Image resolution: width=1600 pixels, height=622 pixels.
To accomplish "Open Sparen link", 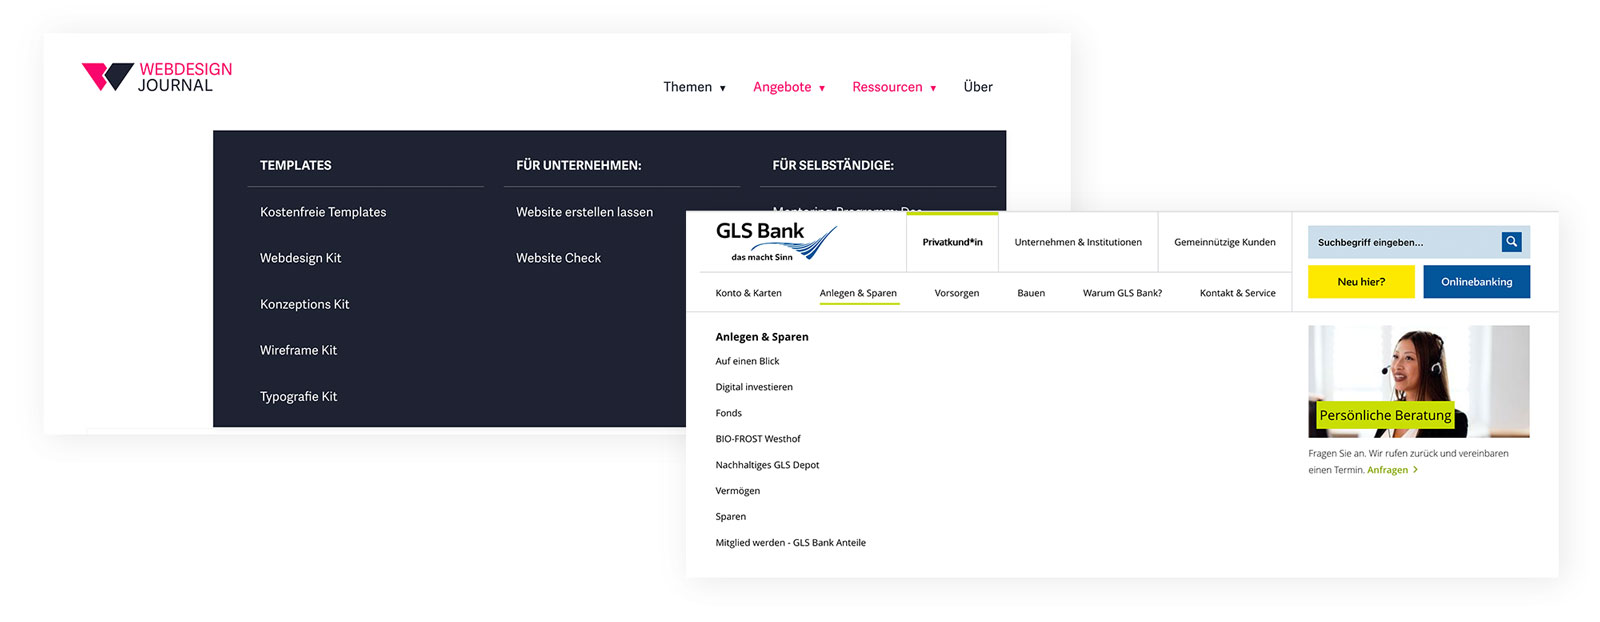I will tap(730, 517).
